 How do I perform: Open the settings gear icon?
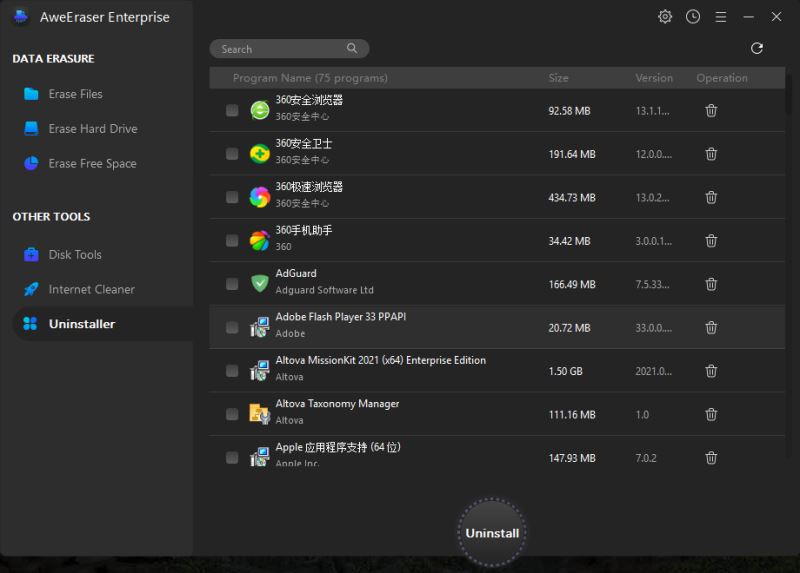point(664,17)
